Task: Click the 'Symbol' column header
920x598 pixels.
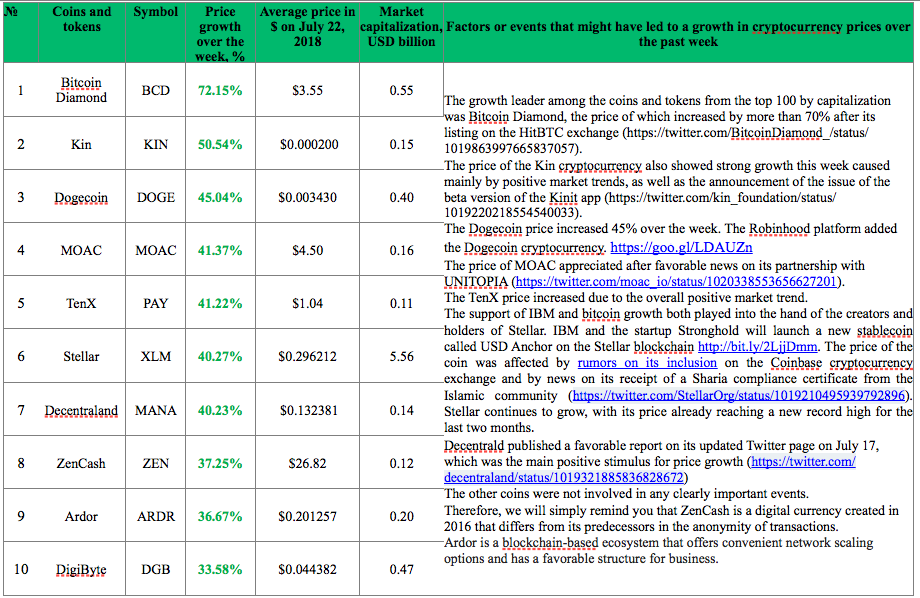Action: [x=155, y=32]
